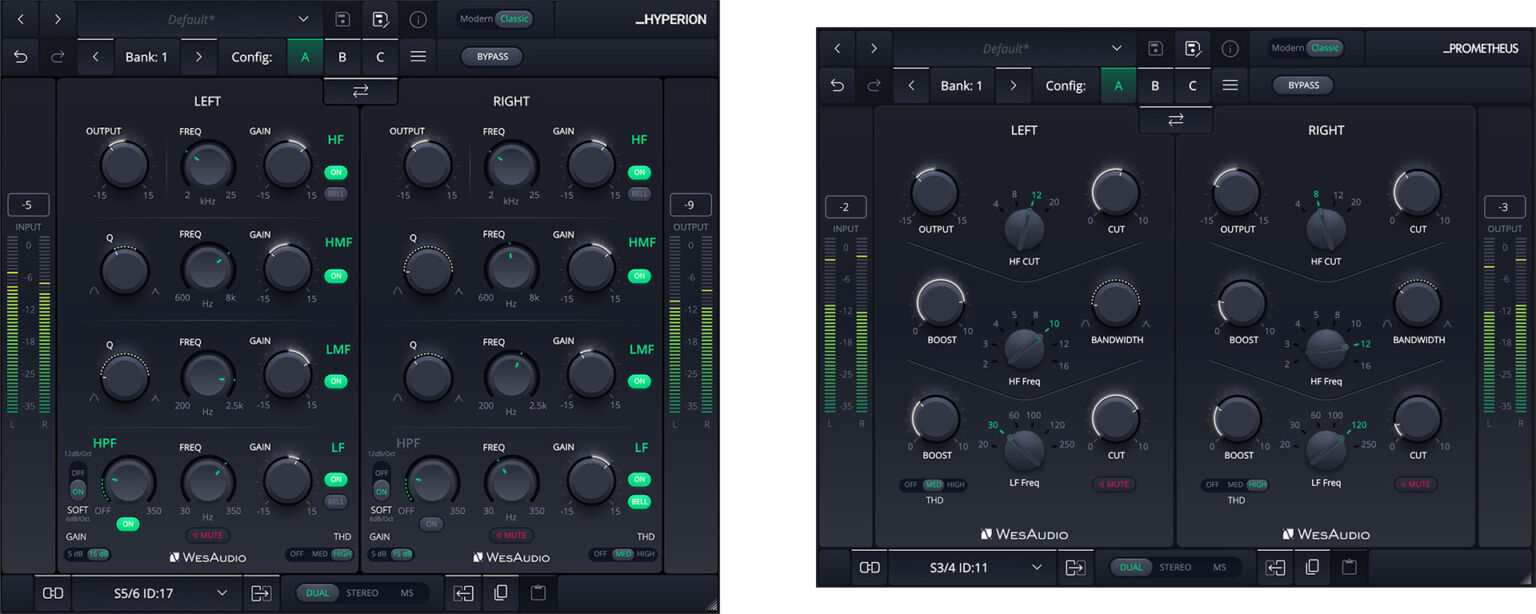Image resolution: width=1536 pixels, height=614 pixels.
Task: Click the save-as preset icon in Hyperion
Action: [380, 19]
